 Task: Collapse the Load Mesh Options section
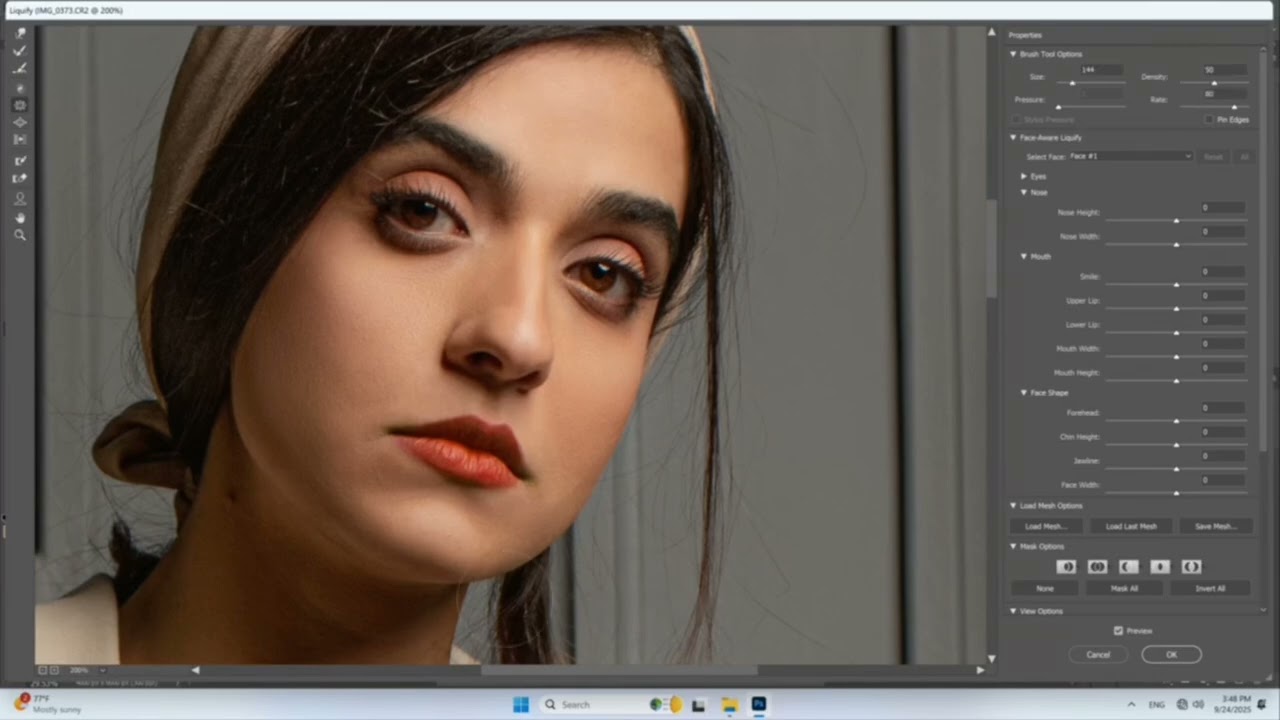(x=1013, y=505)
